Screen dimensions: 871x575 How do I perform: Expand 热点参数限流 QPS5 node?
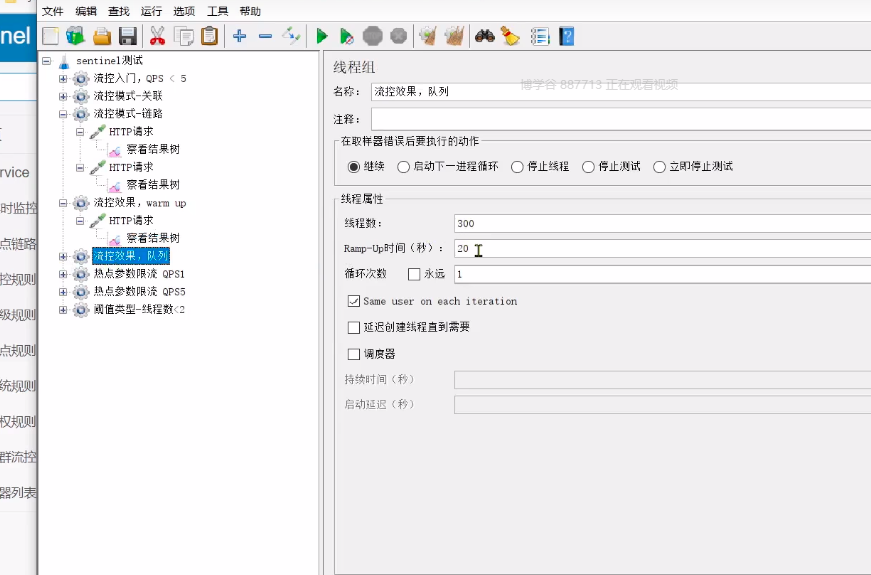pos(63,292)
